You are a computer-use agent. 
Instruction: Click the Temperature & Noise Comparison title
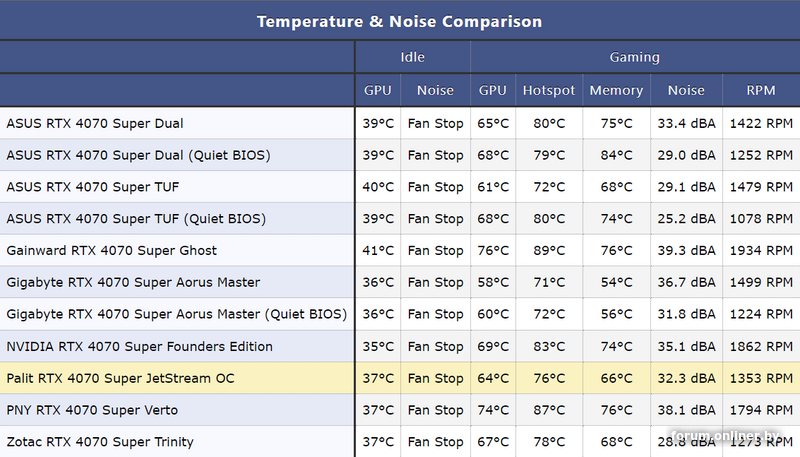tap(399, 21)
